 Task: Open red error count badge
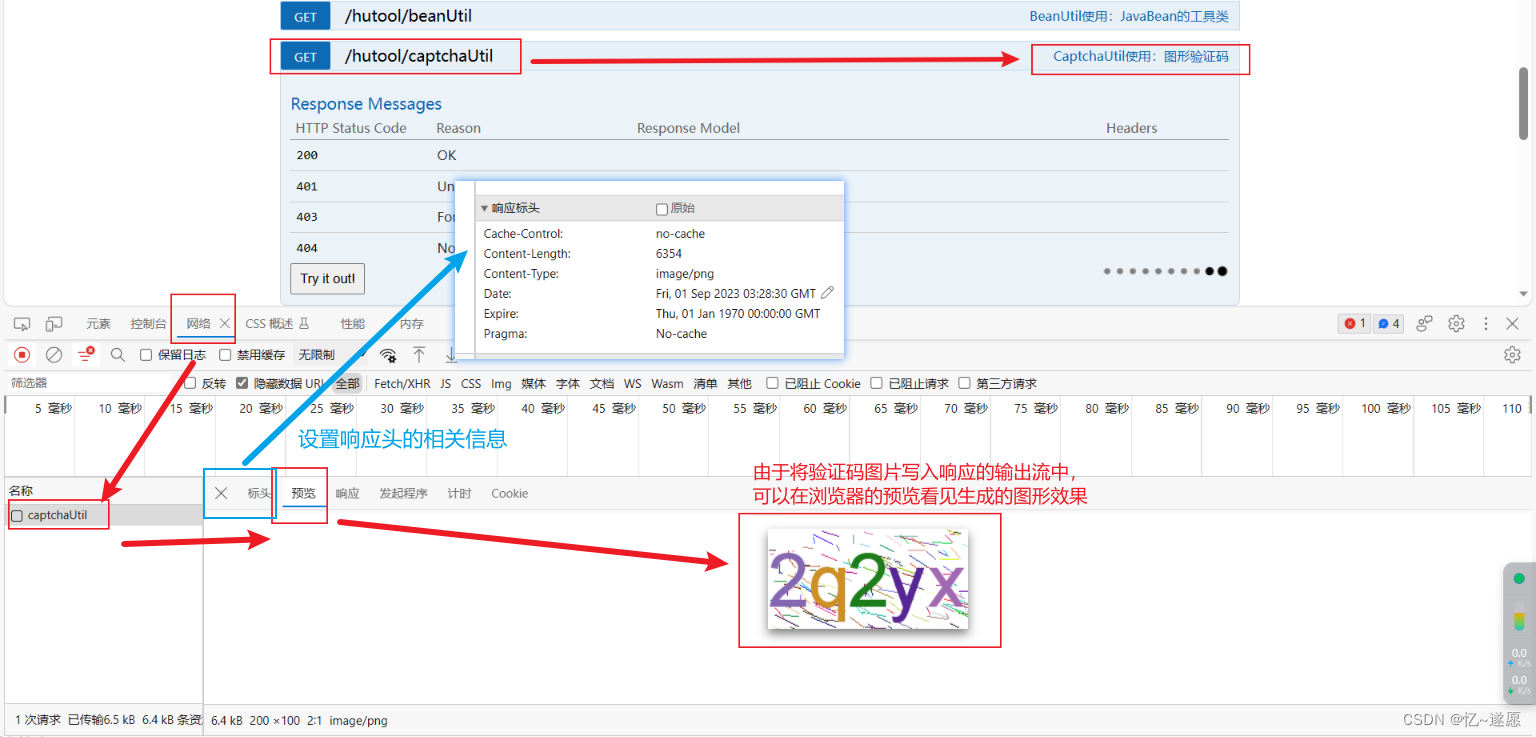pyautogui.click(x=1354, y=324)
